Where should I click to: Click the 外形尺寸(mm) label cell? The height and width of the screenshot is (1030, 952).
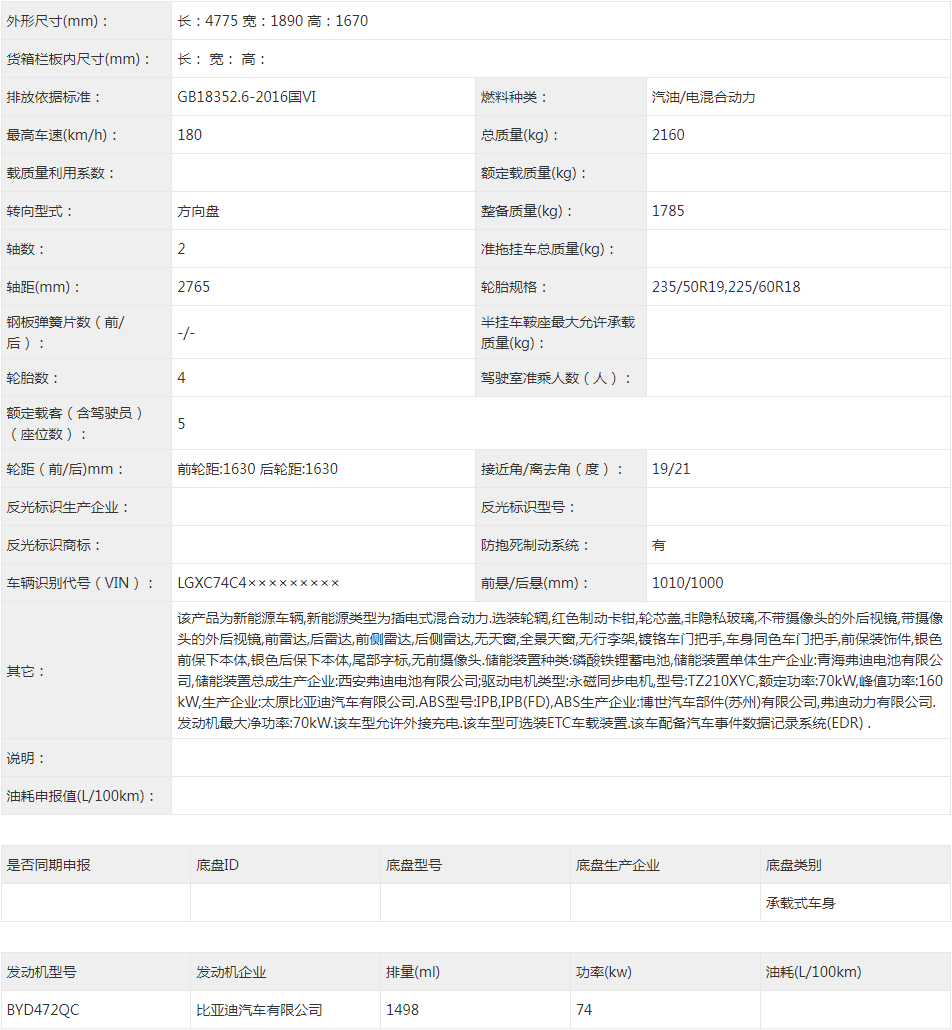(59, 21)
